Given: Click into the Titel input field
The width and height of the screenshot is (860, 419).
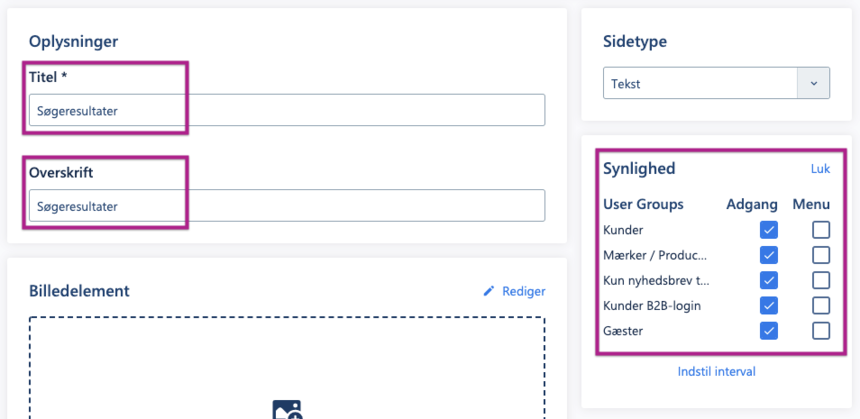Looking at the screenshot, I should point(286,111).
